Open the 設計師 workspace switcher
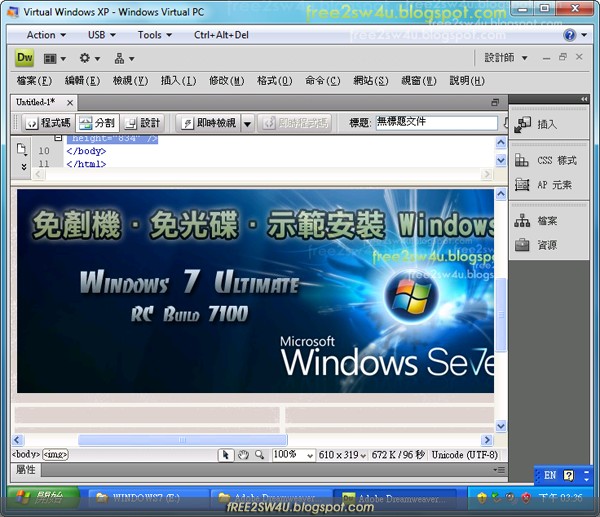This screenshot has height=517, width=600. pyautogui.click(x=506, y=58)
